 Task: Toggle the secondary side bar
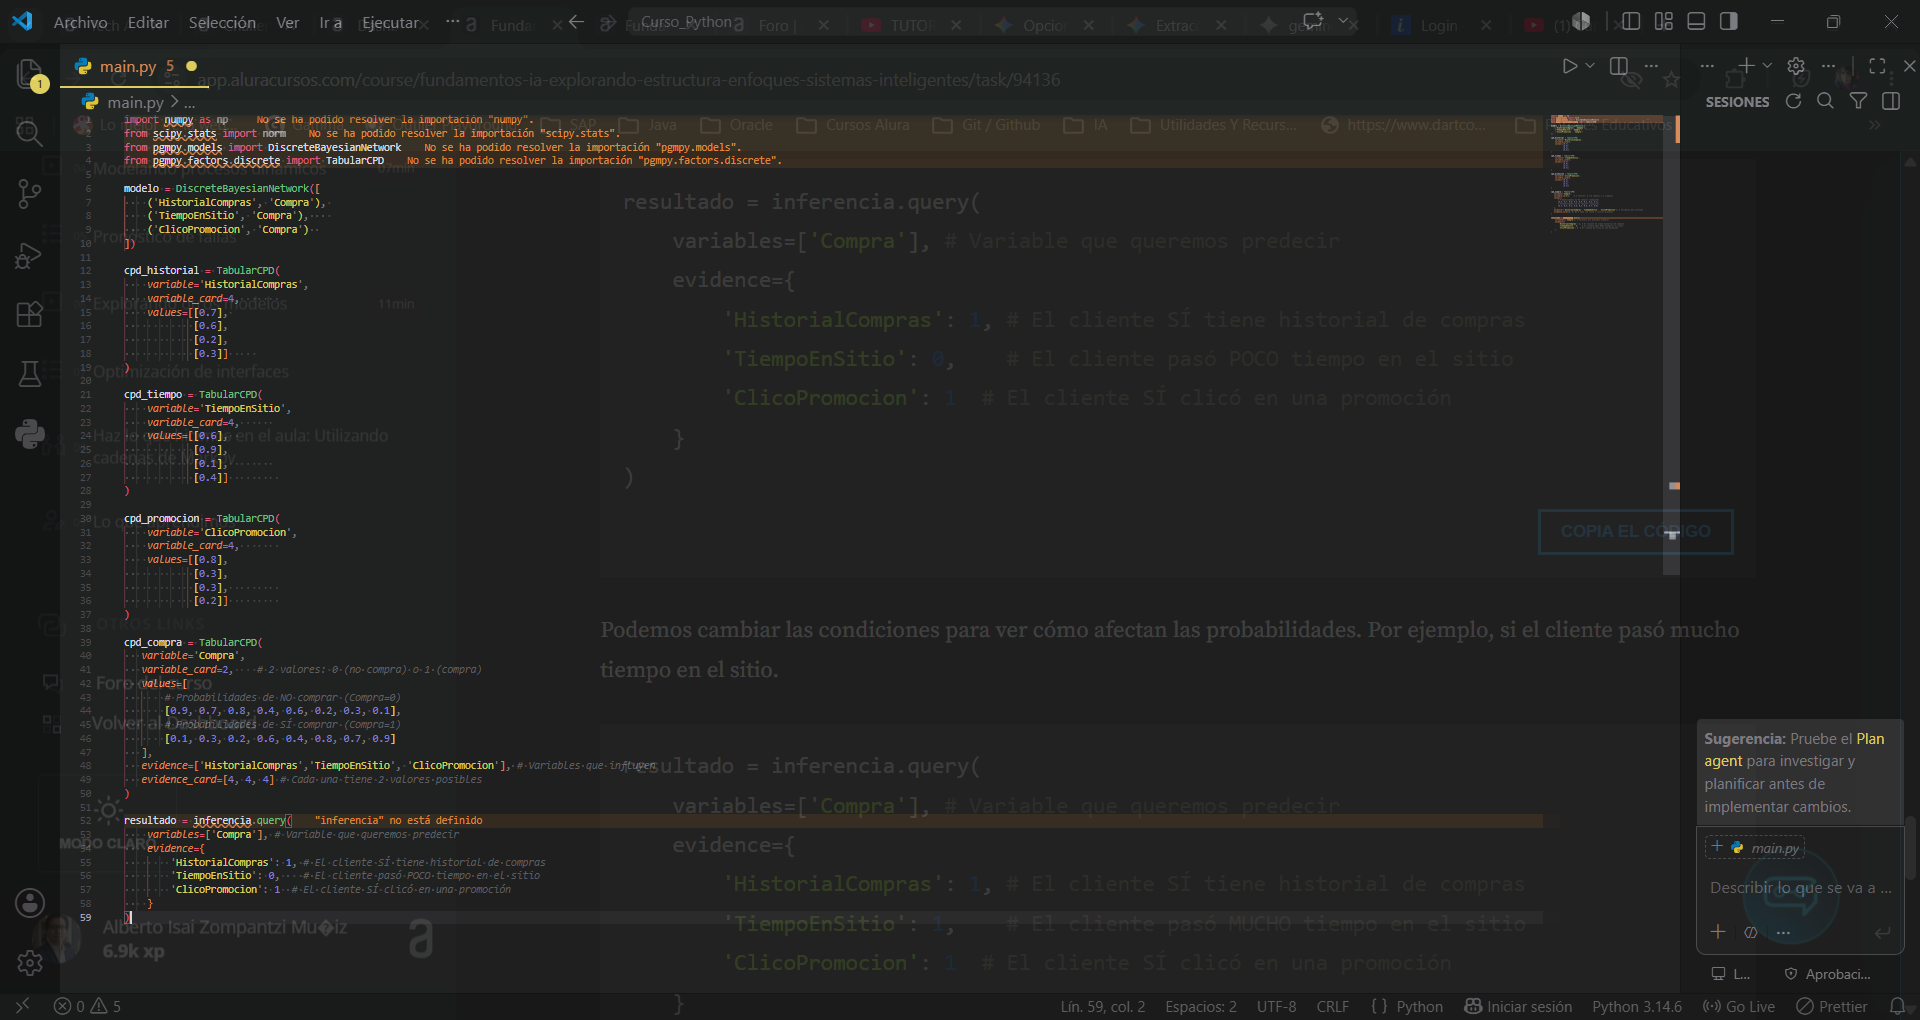(1729, 21)
